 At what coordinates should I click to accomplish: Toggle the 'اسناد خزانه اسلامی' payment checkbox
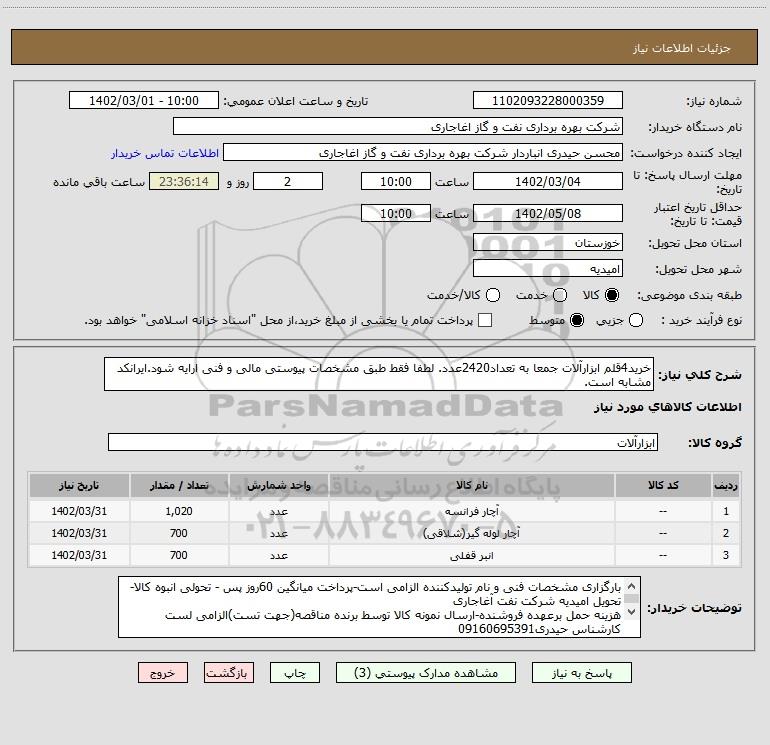pos(485,320)
